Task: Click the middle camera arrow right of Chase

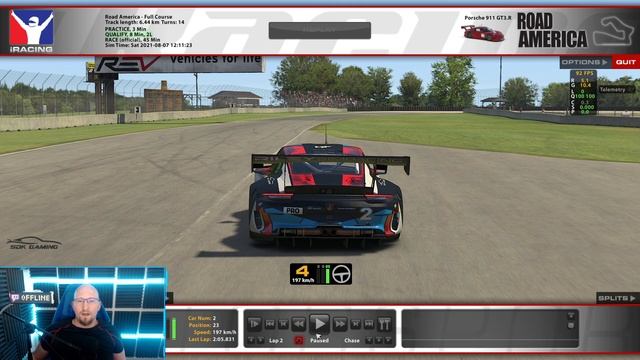Action: 378,340
